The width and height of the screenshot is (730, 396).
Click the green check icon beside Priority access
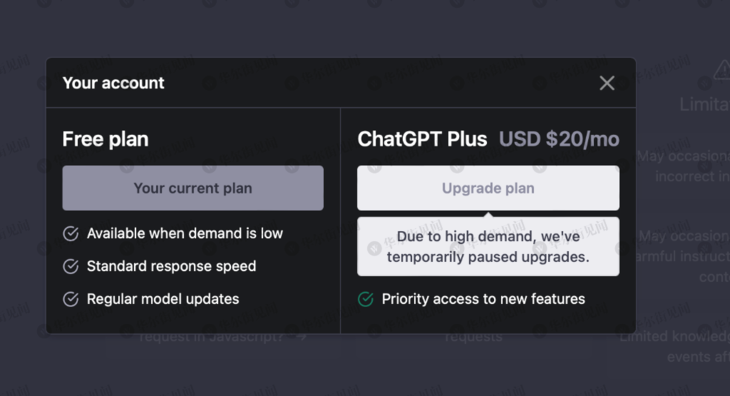pos(366,299)
